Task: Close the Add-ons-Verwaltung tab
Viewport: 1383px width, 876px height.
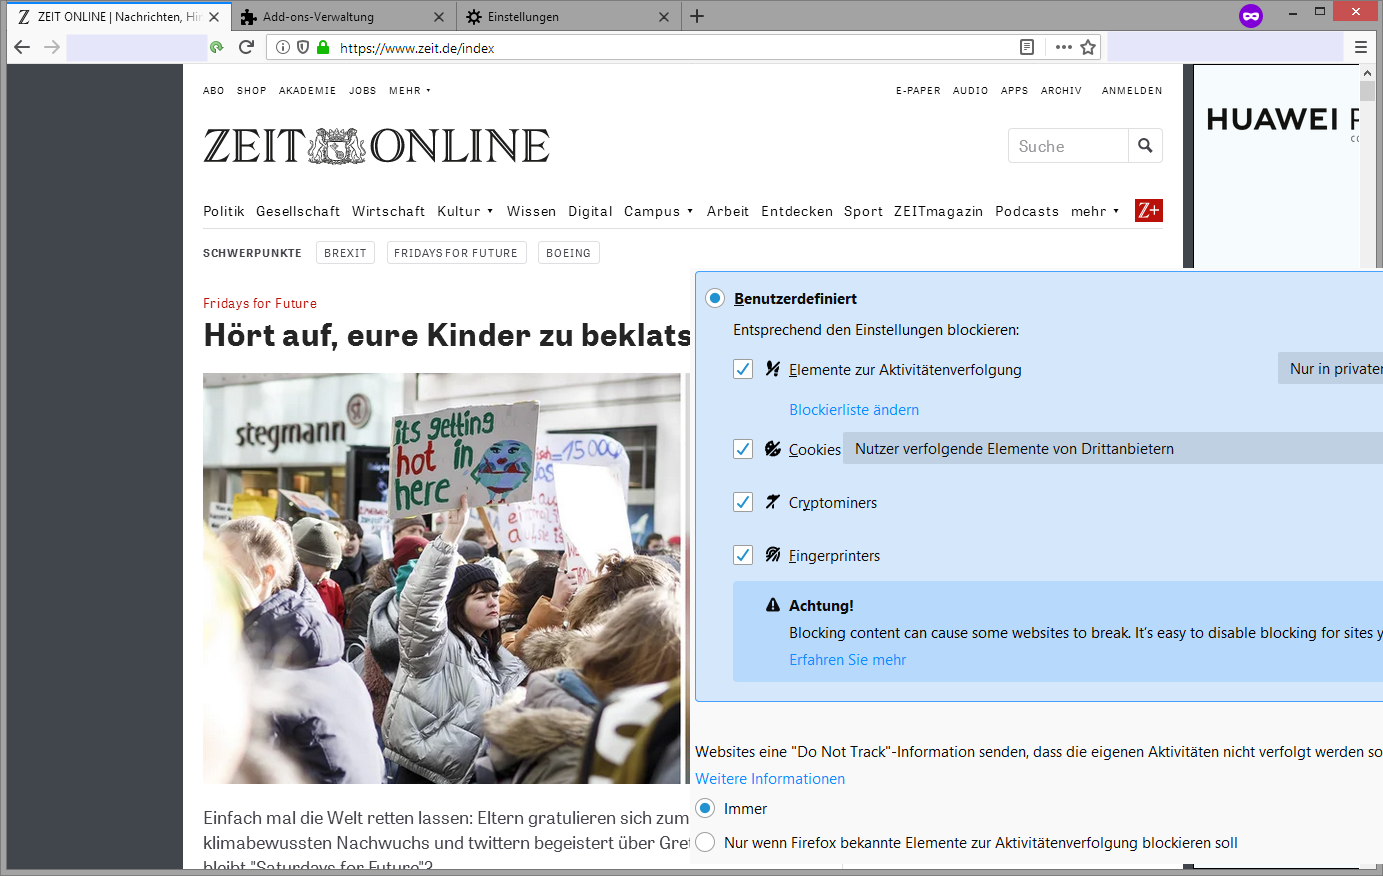Action: pyautogui.click(x=439, y=17)
